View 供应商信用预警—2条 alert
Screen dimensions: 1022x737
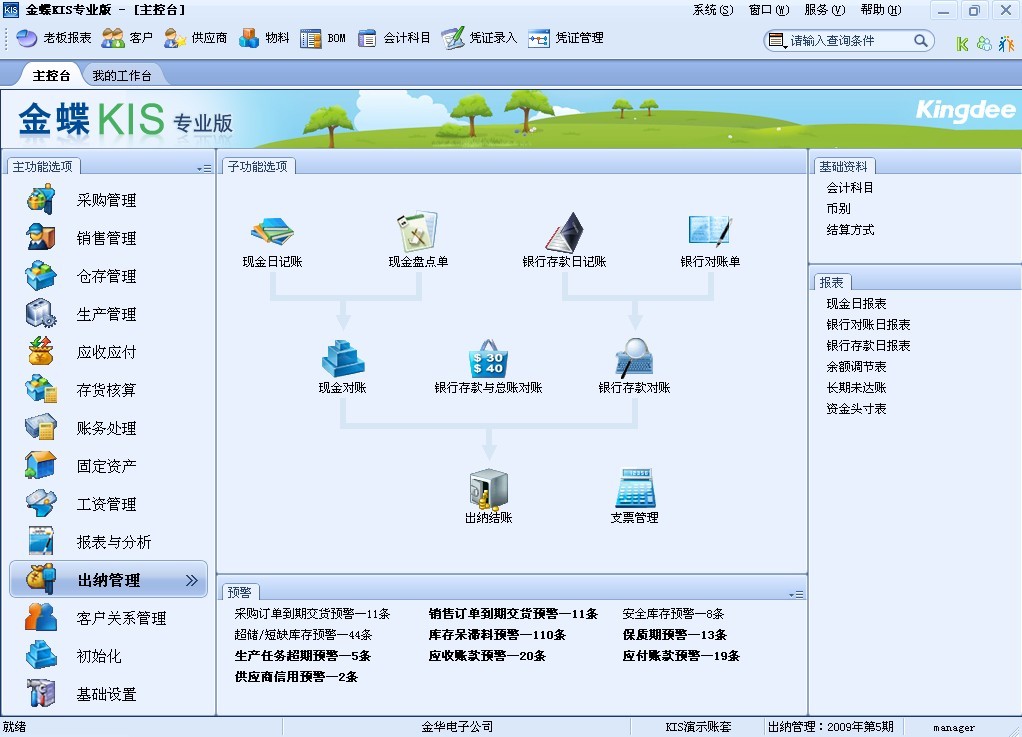point(296,676)
